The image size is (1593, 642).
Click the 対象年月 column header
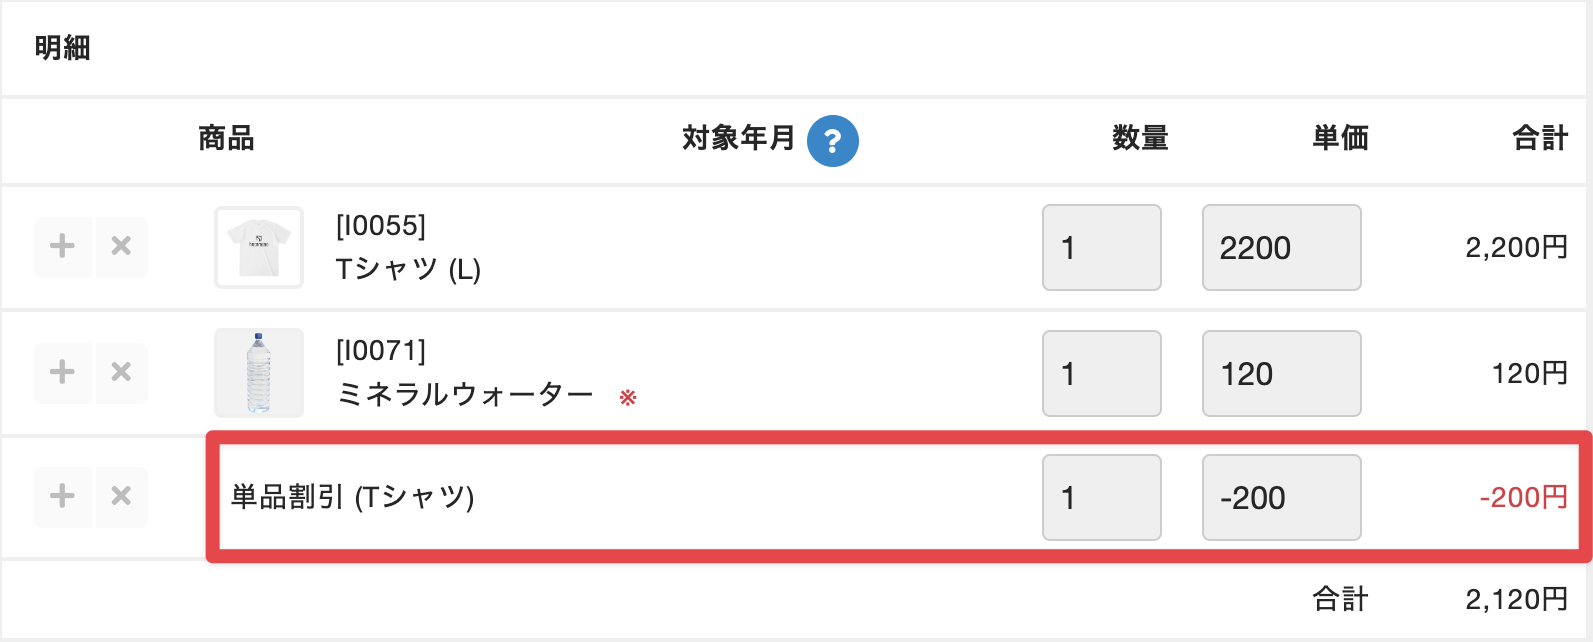[x=738, y=138]
